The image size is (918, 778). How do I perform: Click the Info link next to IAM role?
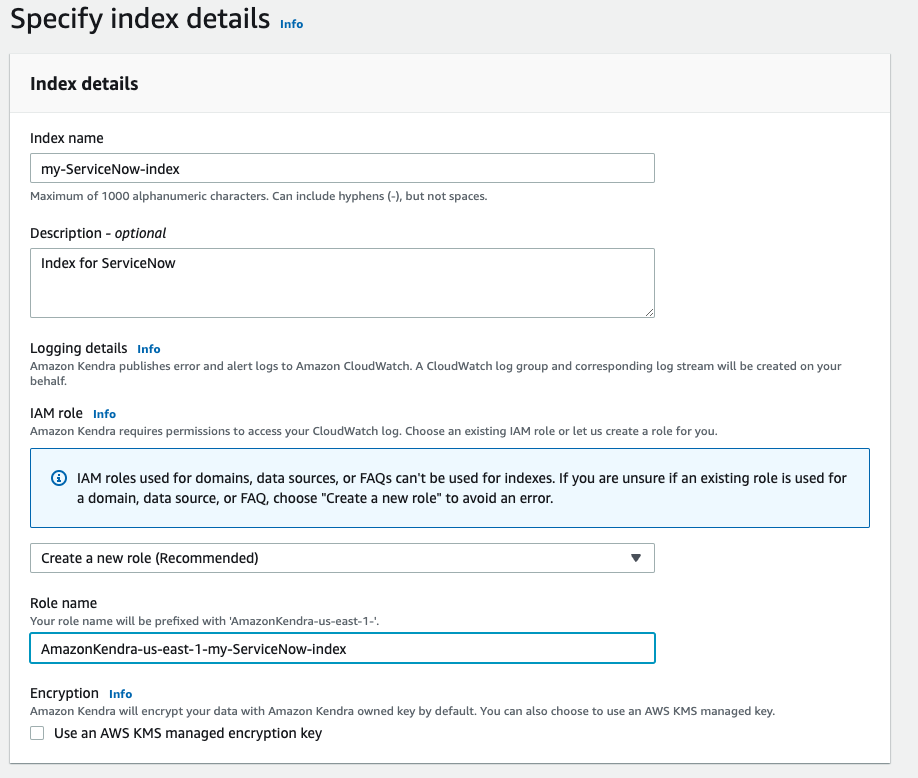[104, 414]
